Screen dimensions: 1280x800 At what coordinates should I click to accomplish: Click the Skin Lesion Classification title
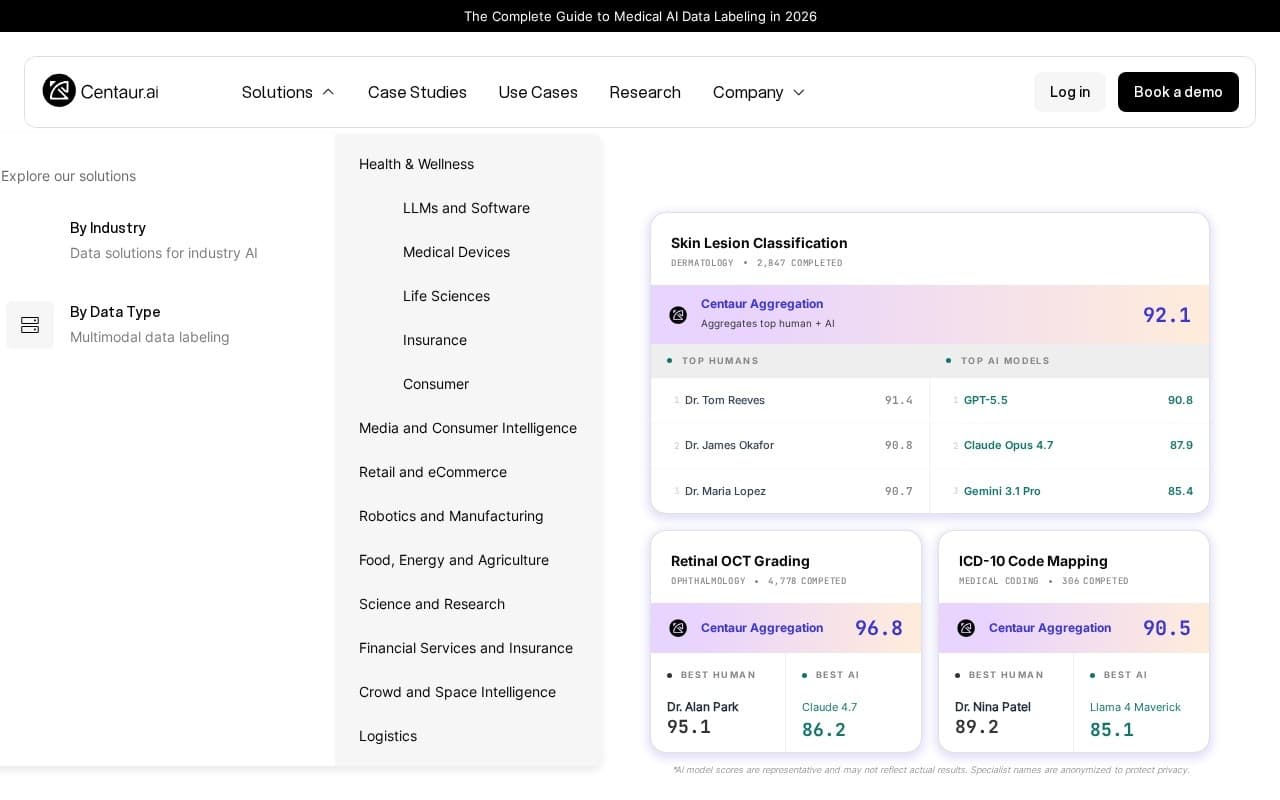pyautogui.click(x=759, y=243)
